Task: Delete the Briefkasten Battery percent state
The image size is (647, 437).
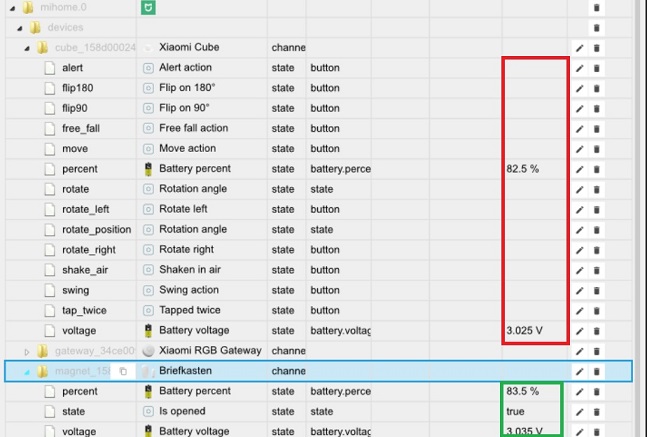Action: [x=597, y=392]
